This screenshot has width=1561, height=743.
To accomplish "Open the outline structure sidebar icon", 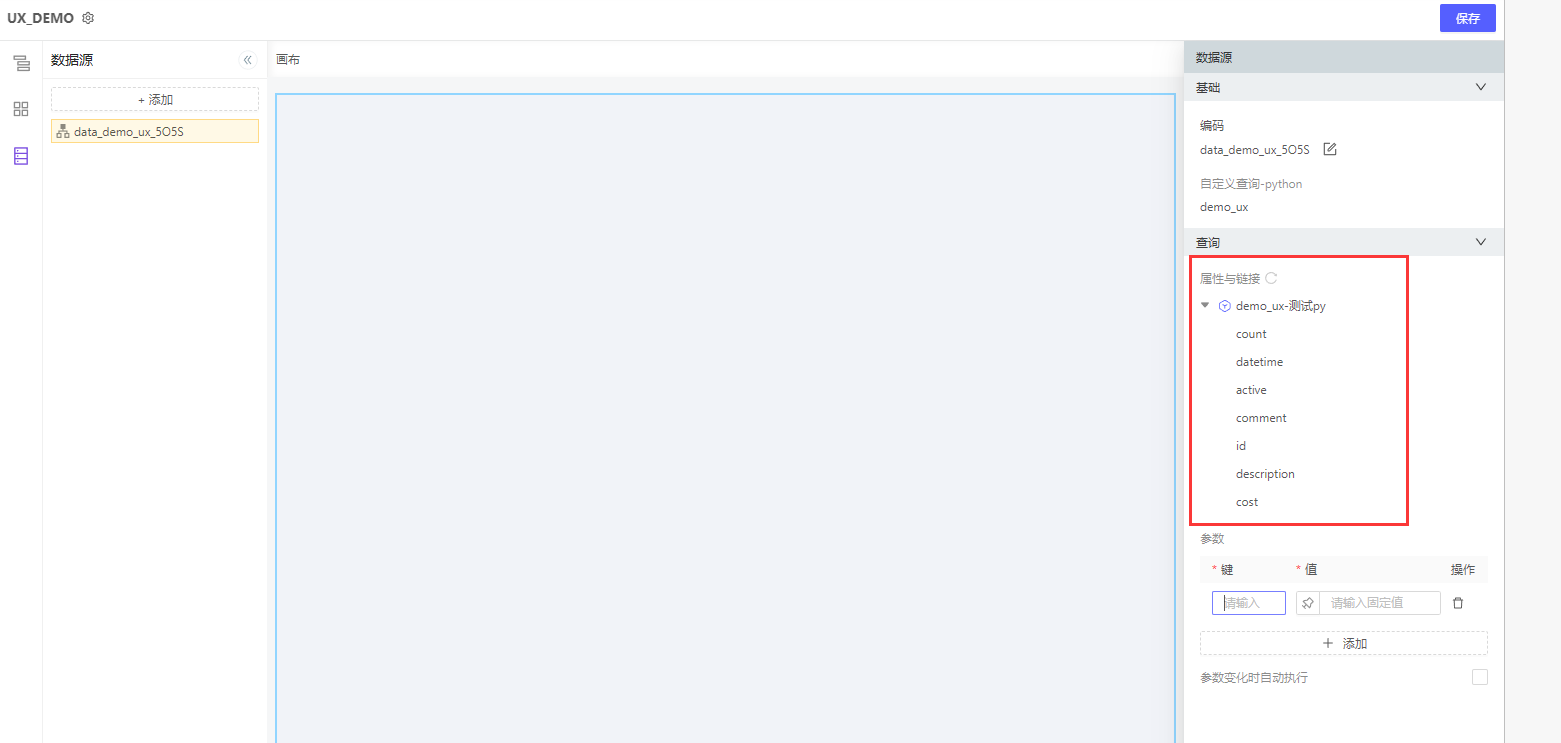I will [21, 64].
